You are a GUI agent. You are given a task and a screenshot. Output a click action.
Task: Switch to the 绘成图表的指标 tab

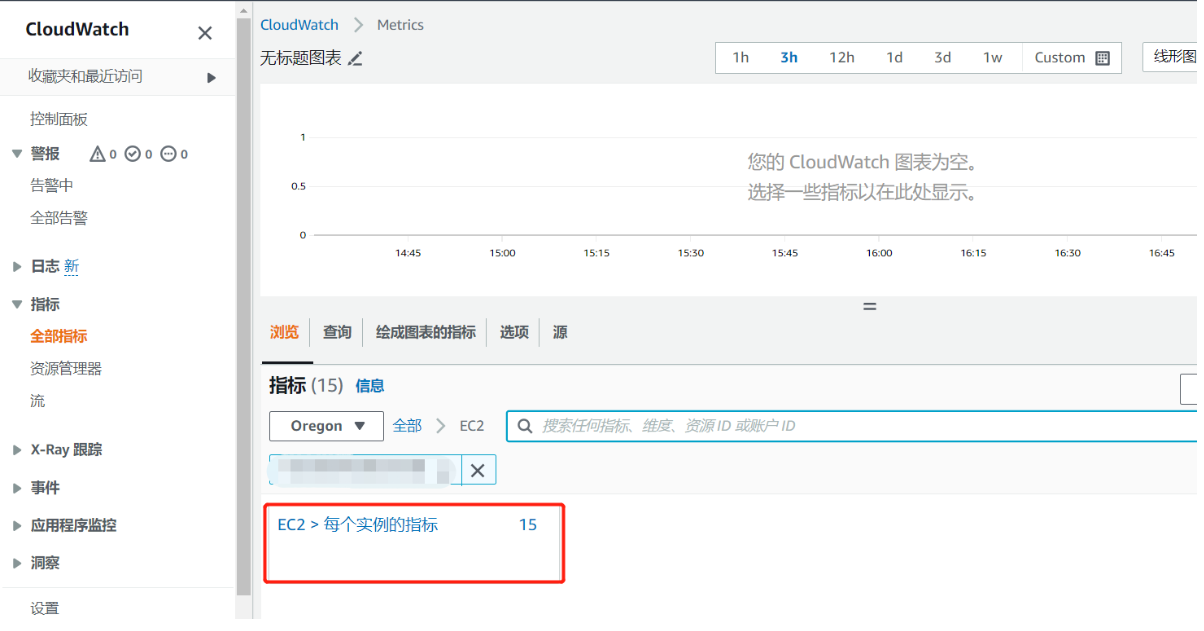(x=426, y=332)
